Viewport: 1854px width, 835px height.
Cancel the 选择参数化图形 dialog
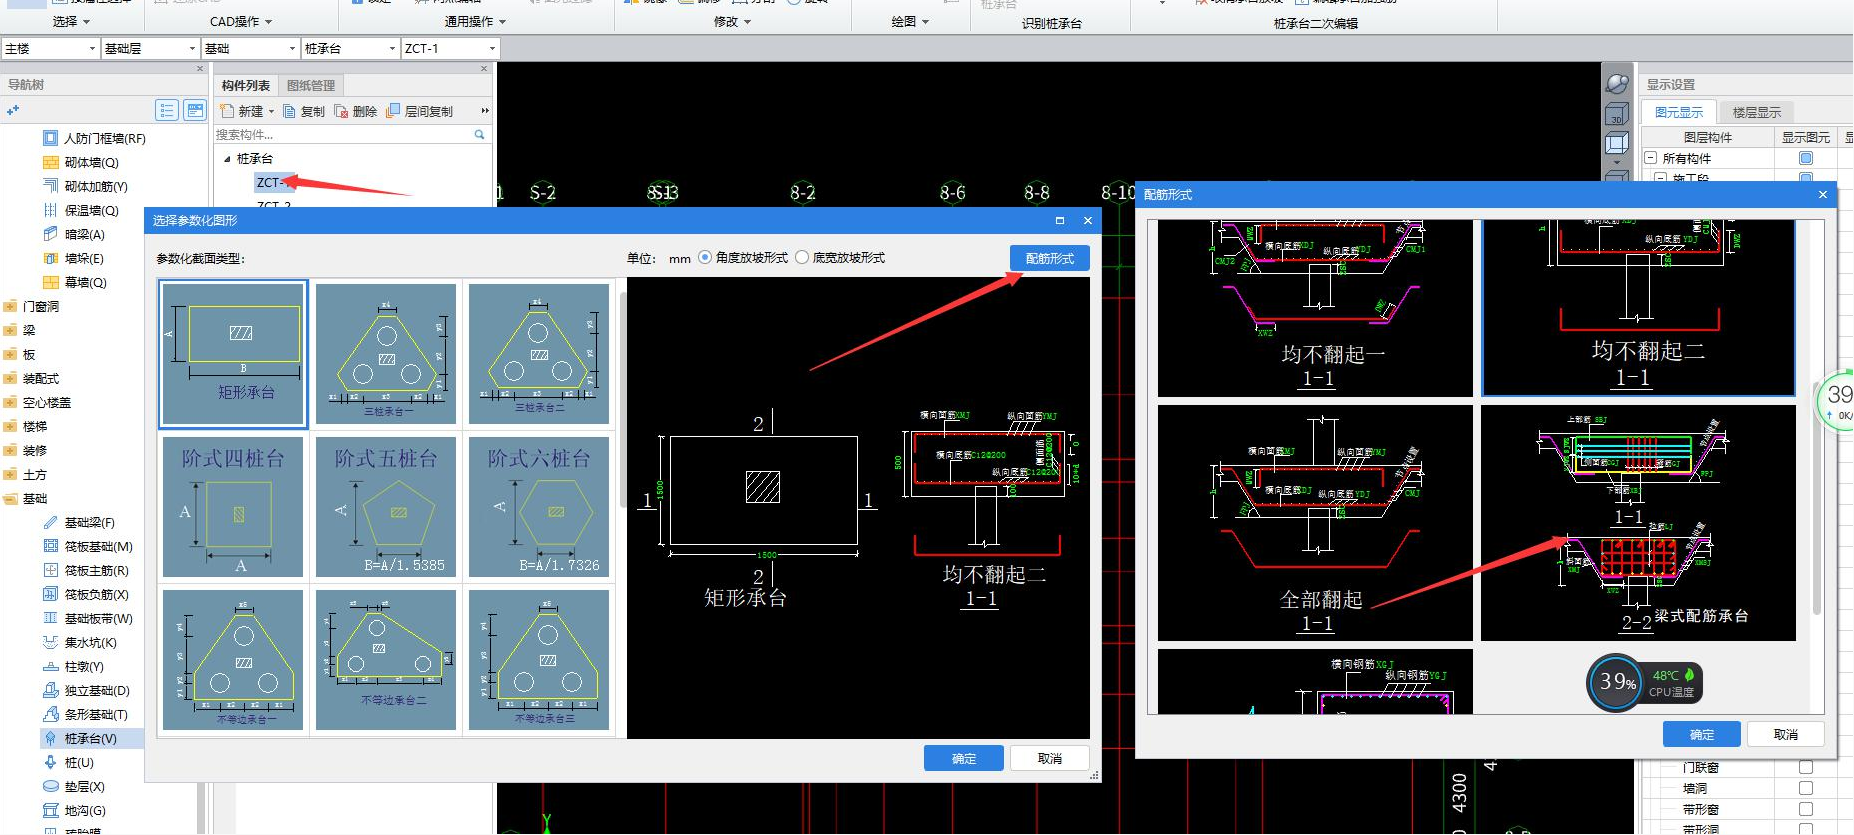[1050, 758]
